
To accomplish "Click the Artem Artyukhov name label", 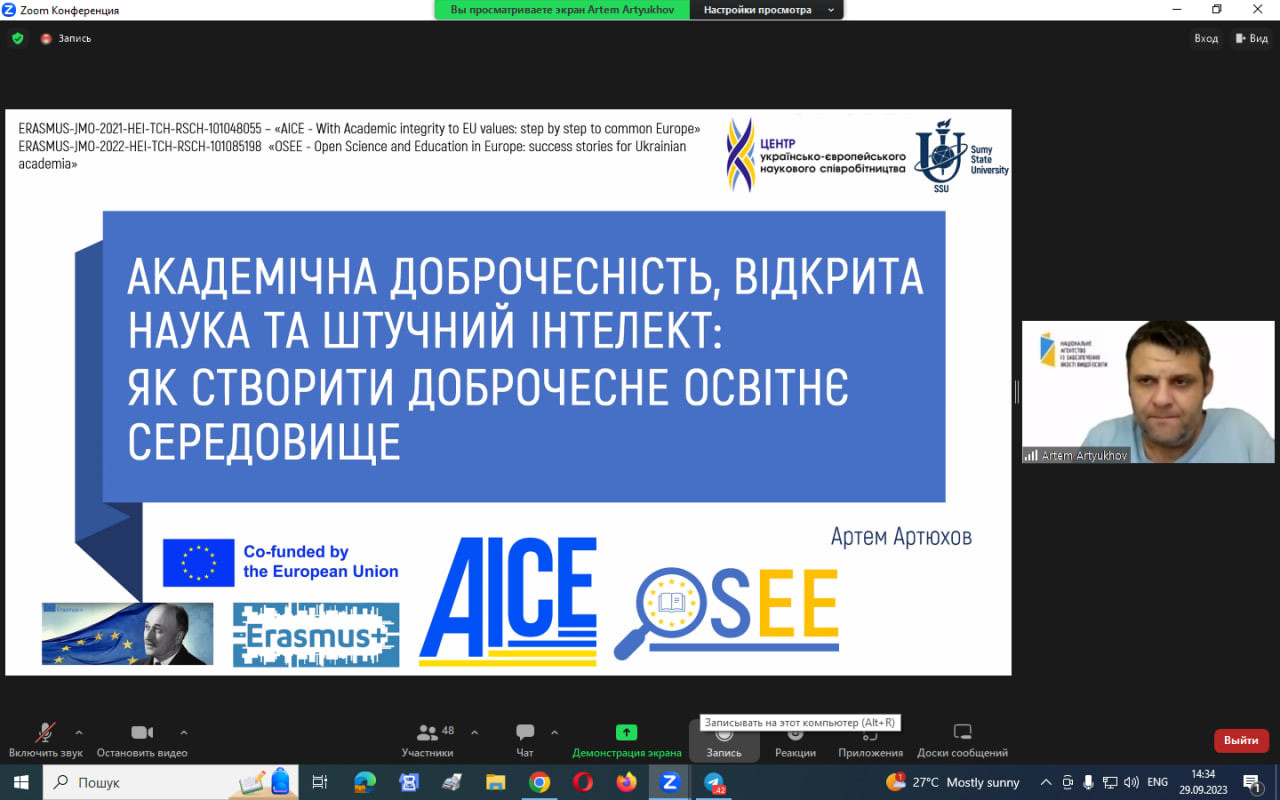I will (1084, 455).
